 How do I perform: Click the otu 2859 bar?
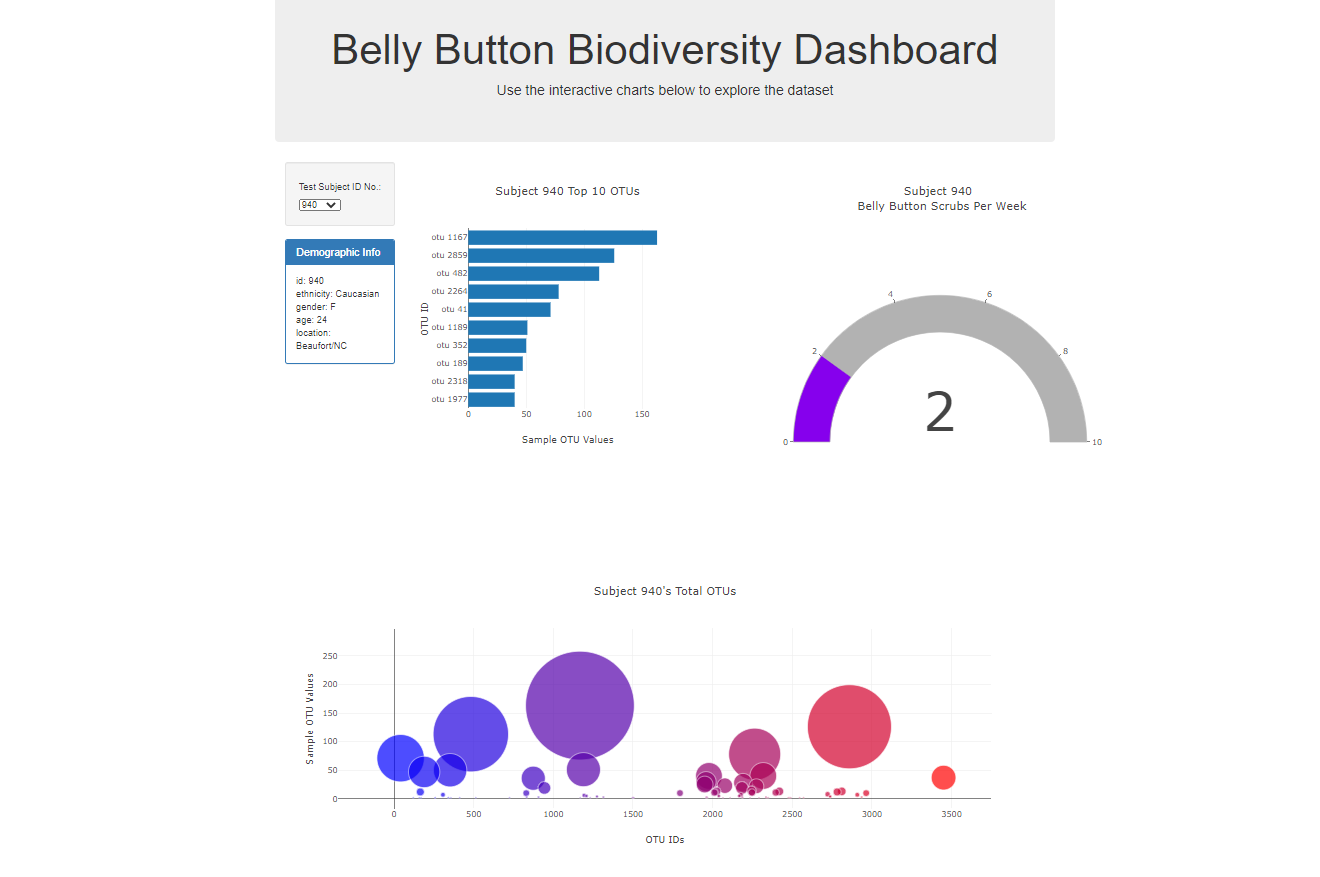coord(540,255)
